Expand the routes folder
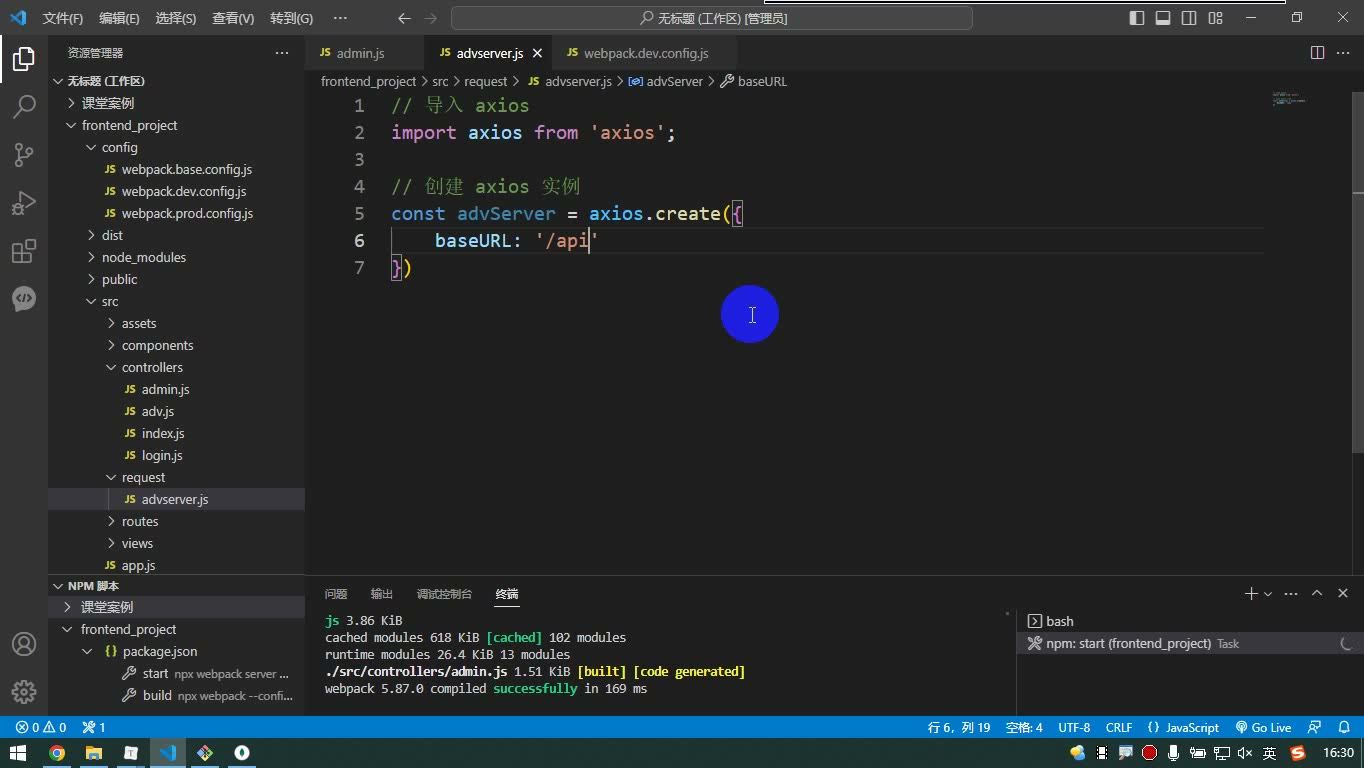Screen dimensions: 1364x768 tap(140, 521)
